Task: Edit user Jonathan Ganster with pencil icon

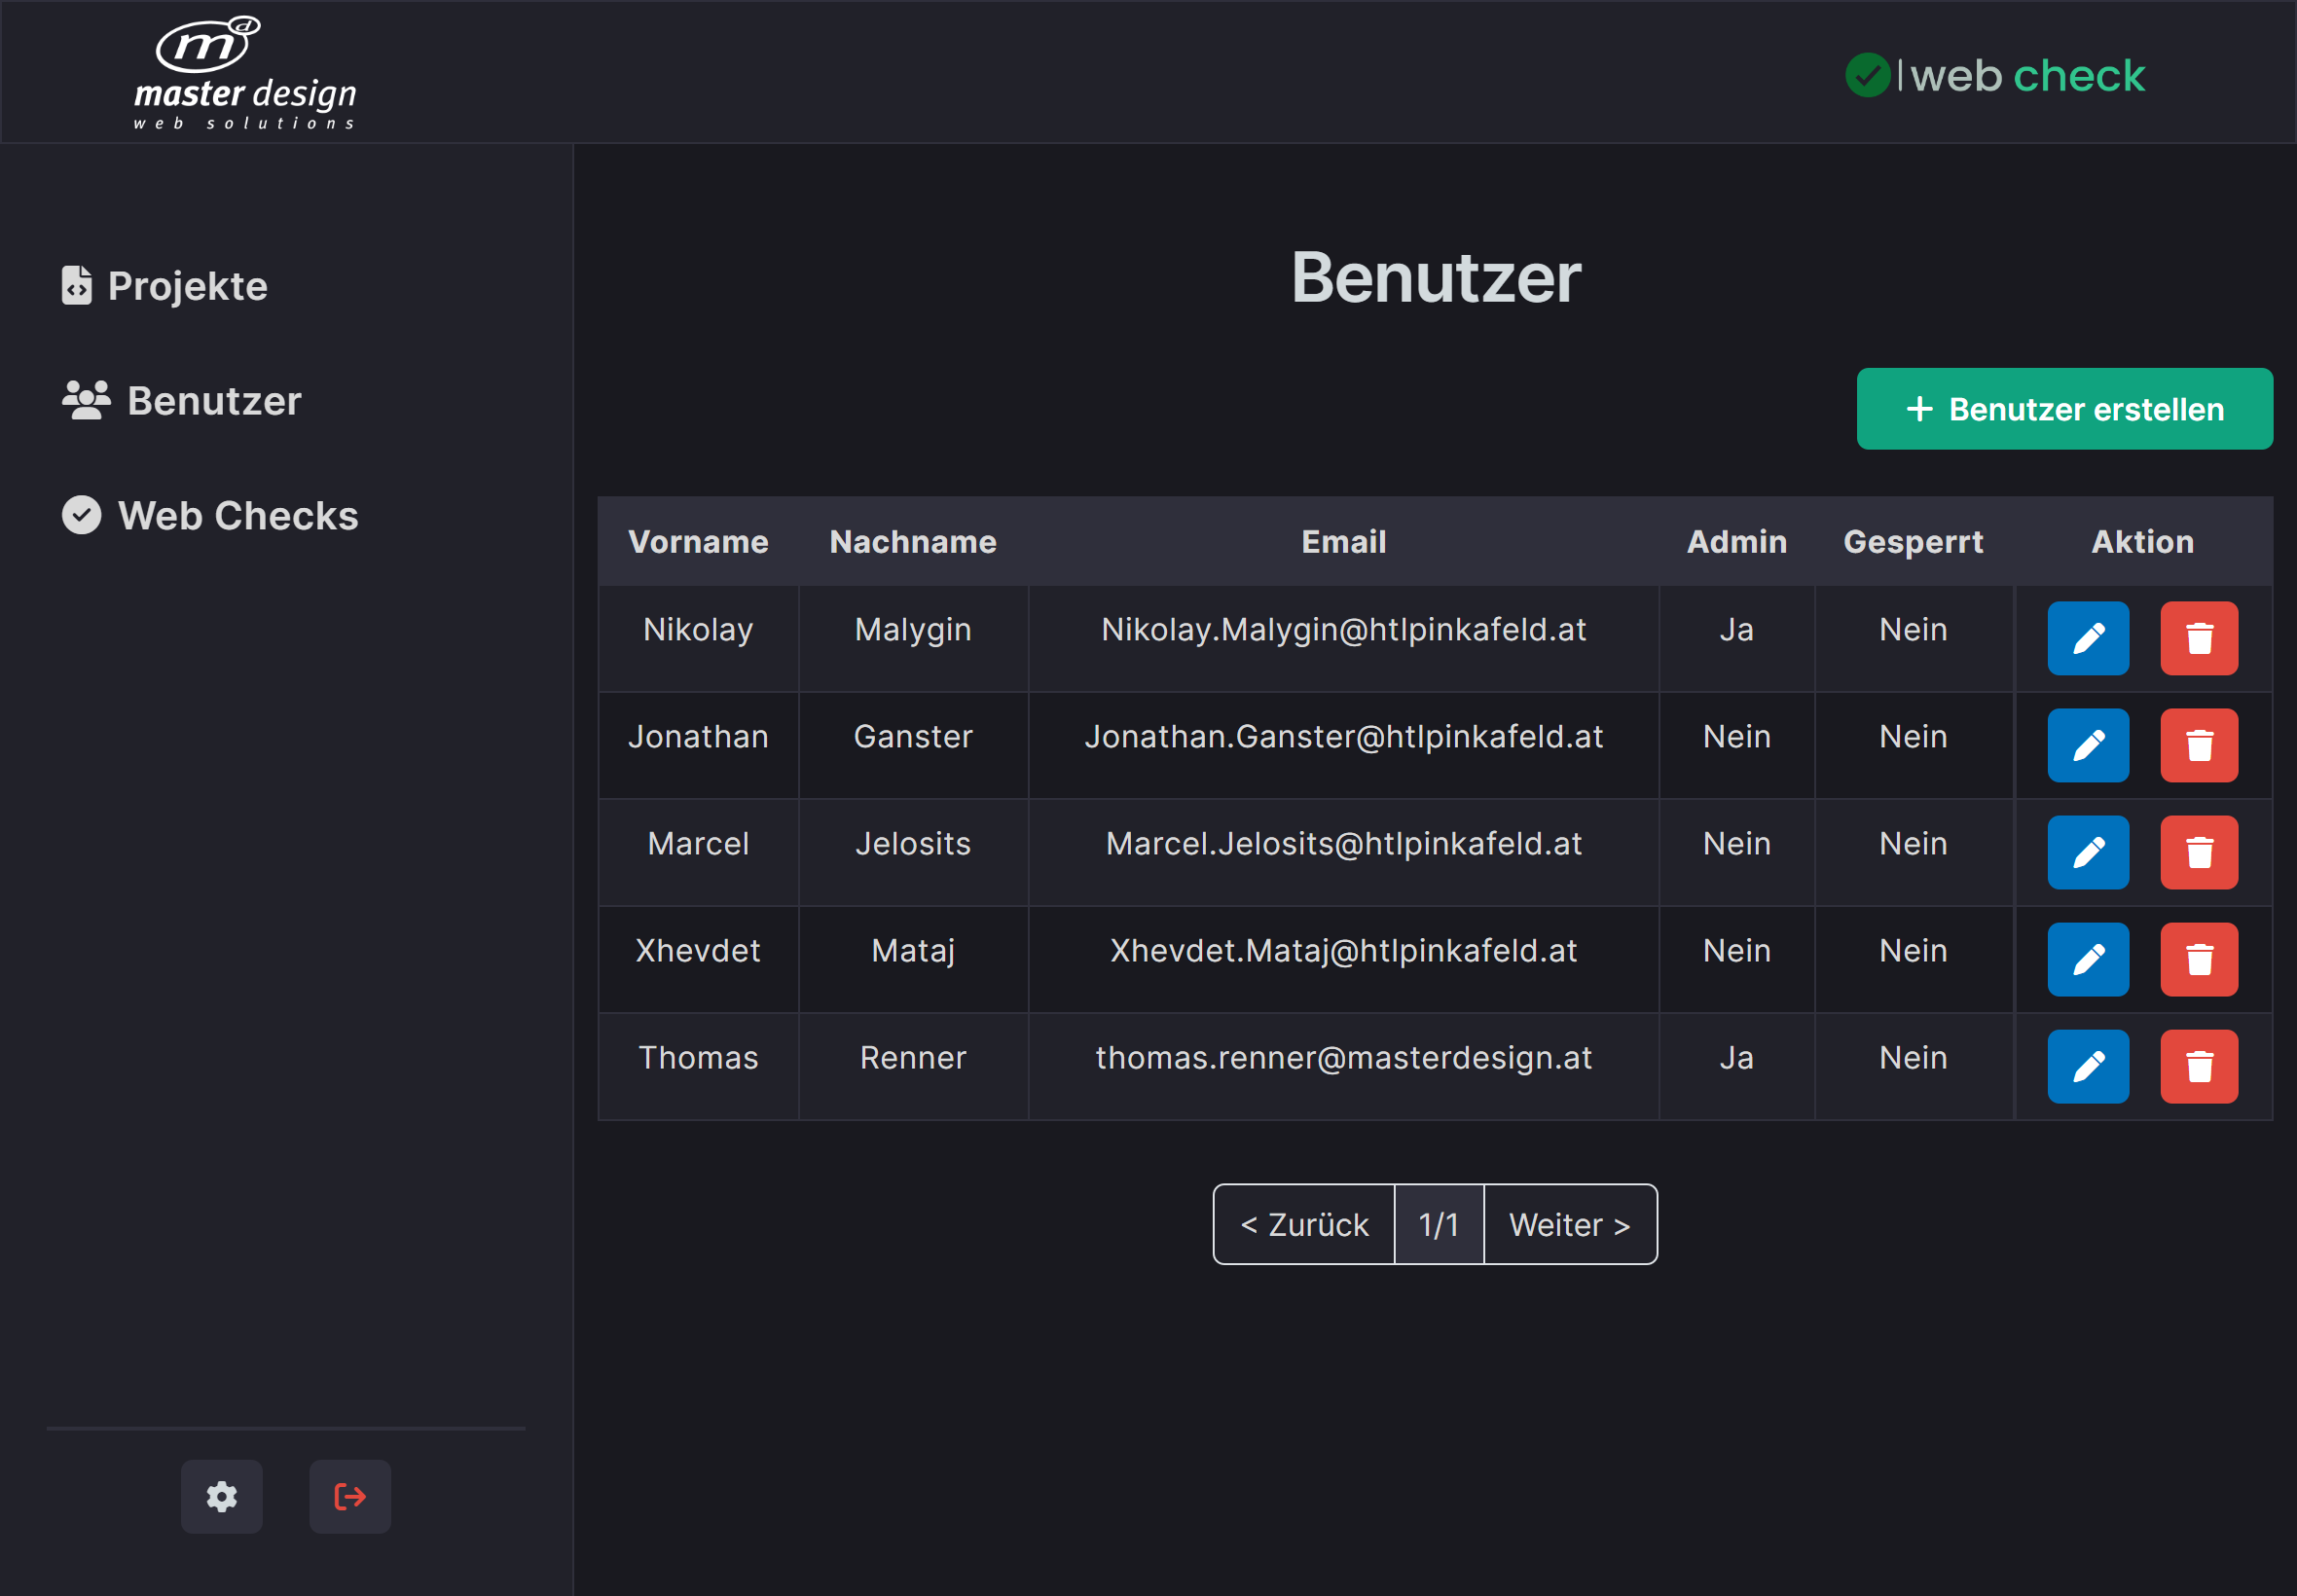Action: click(x=2087, y=745)
